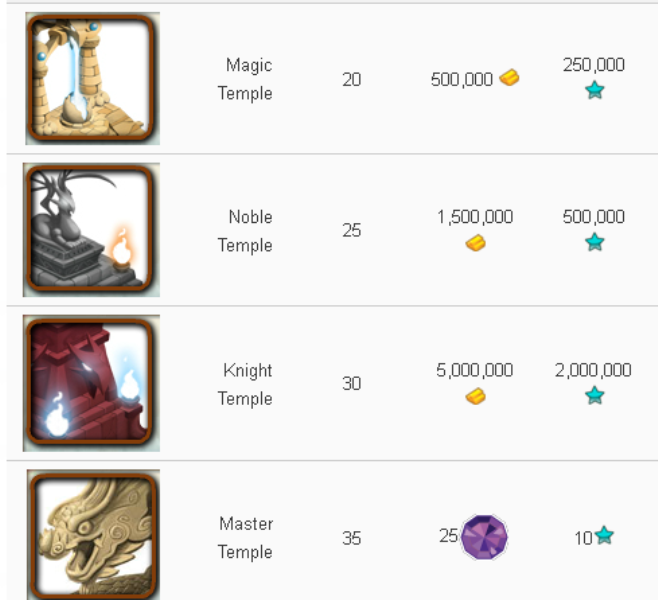Click the 5,000,000 gold cost text

475,371
